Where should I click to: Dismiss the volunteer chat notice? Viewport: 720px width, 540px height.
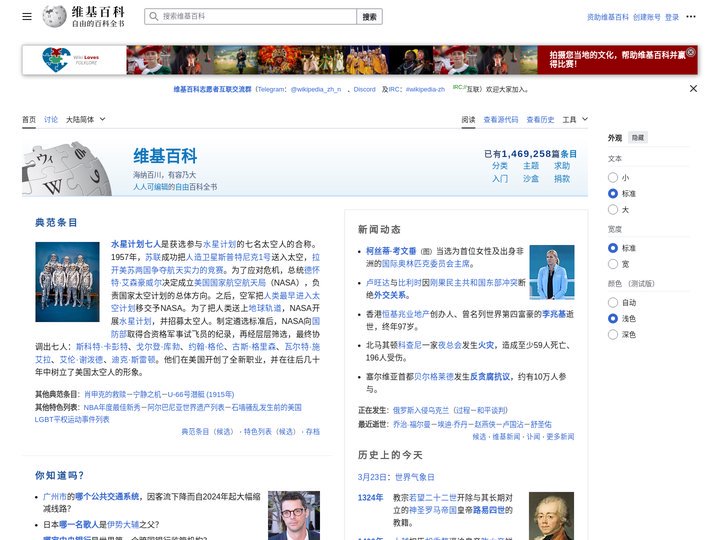pyautogui.click(x=693, y=89)
